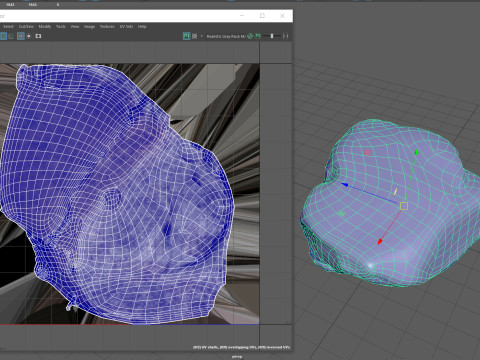Click the persp camera label in viewport

237,357
